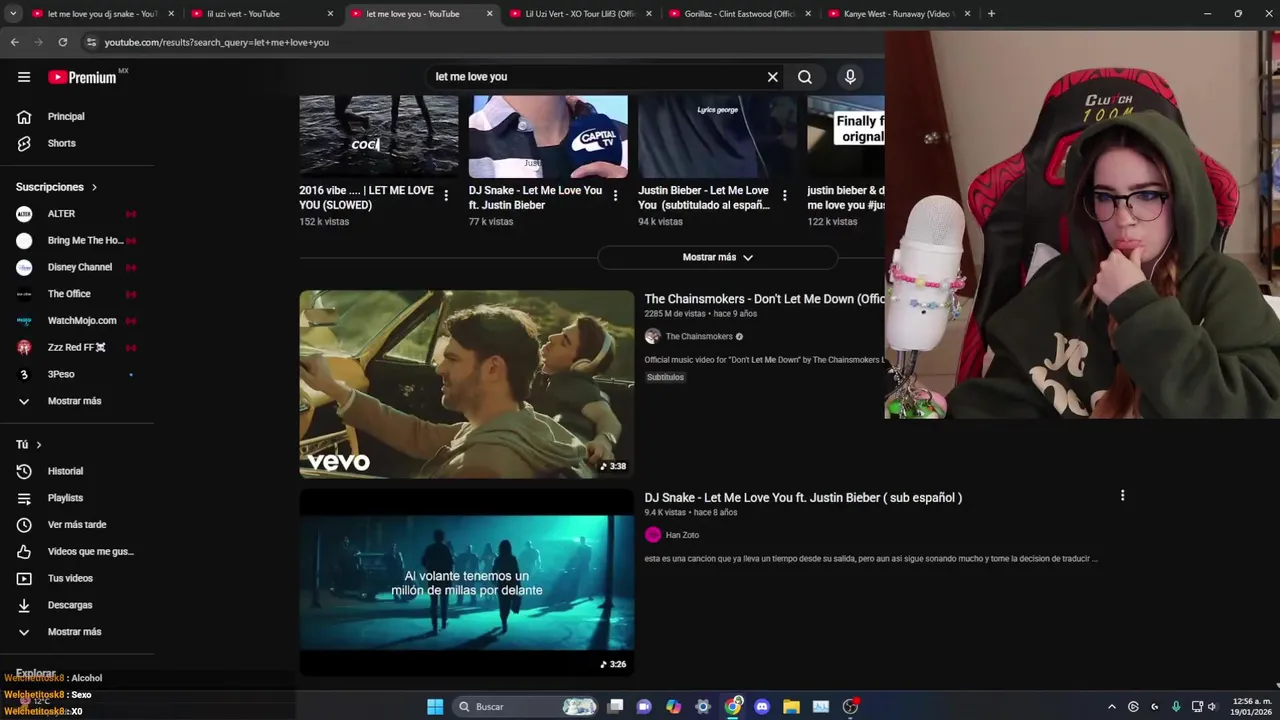
Task: Open more options for the sub español video
Action: pyautogui.click(x=1122, y=496)
